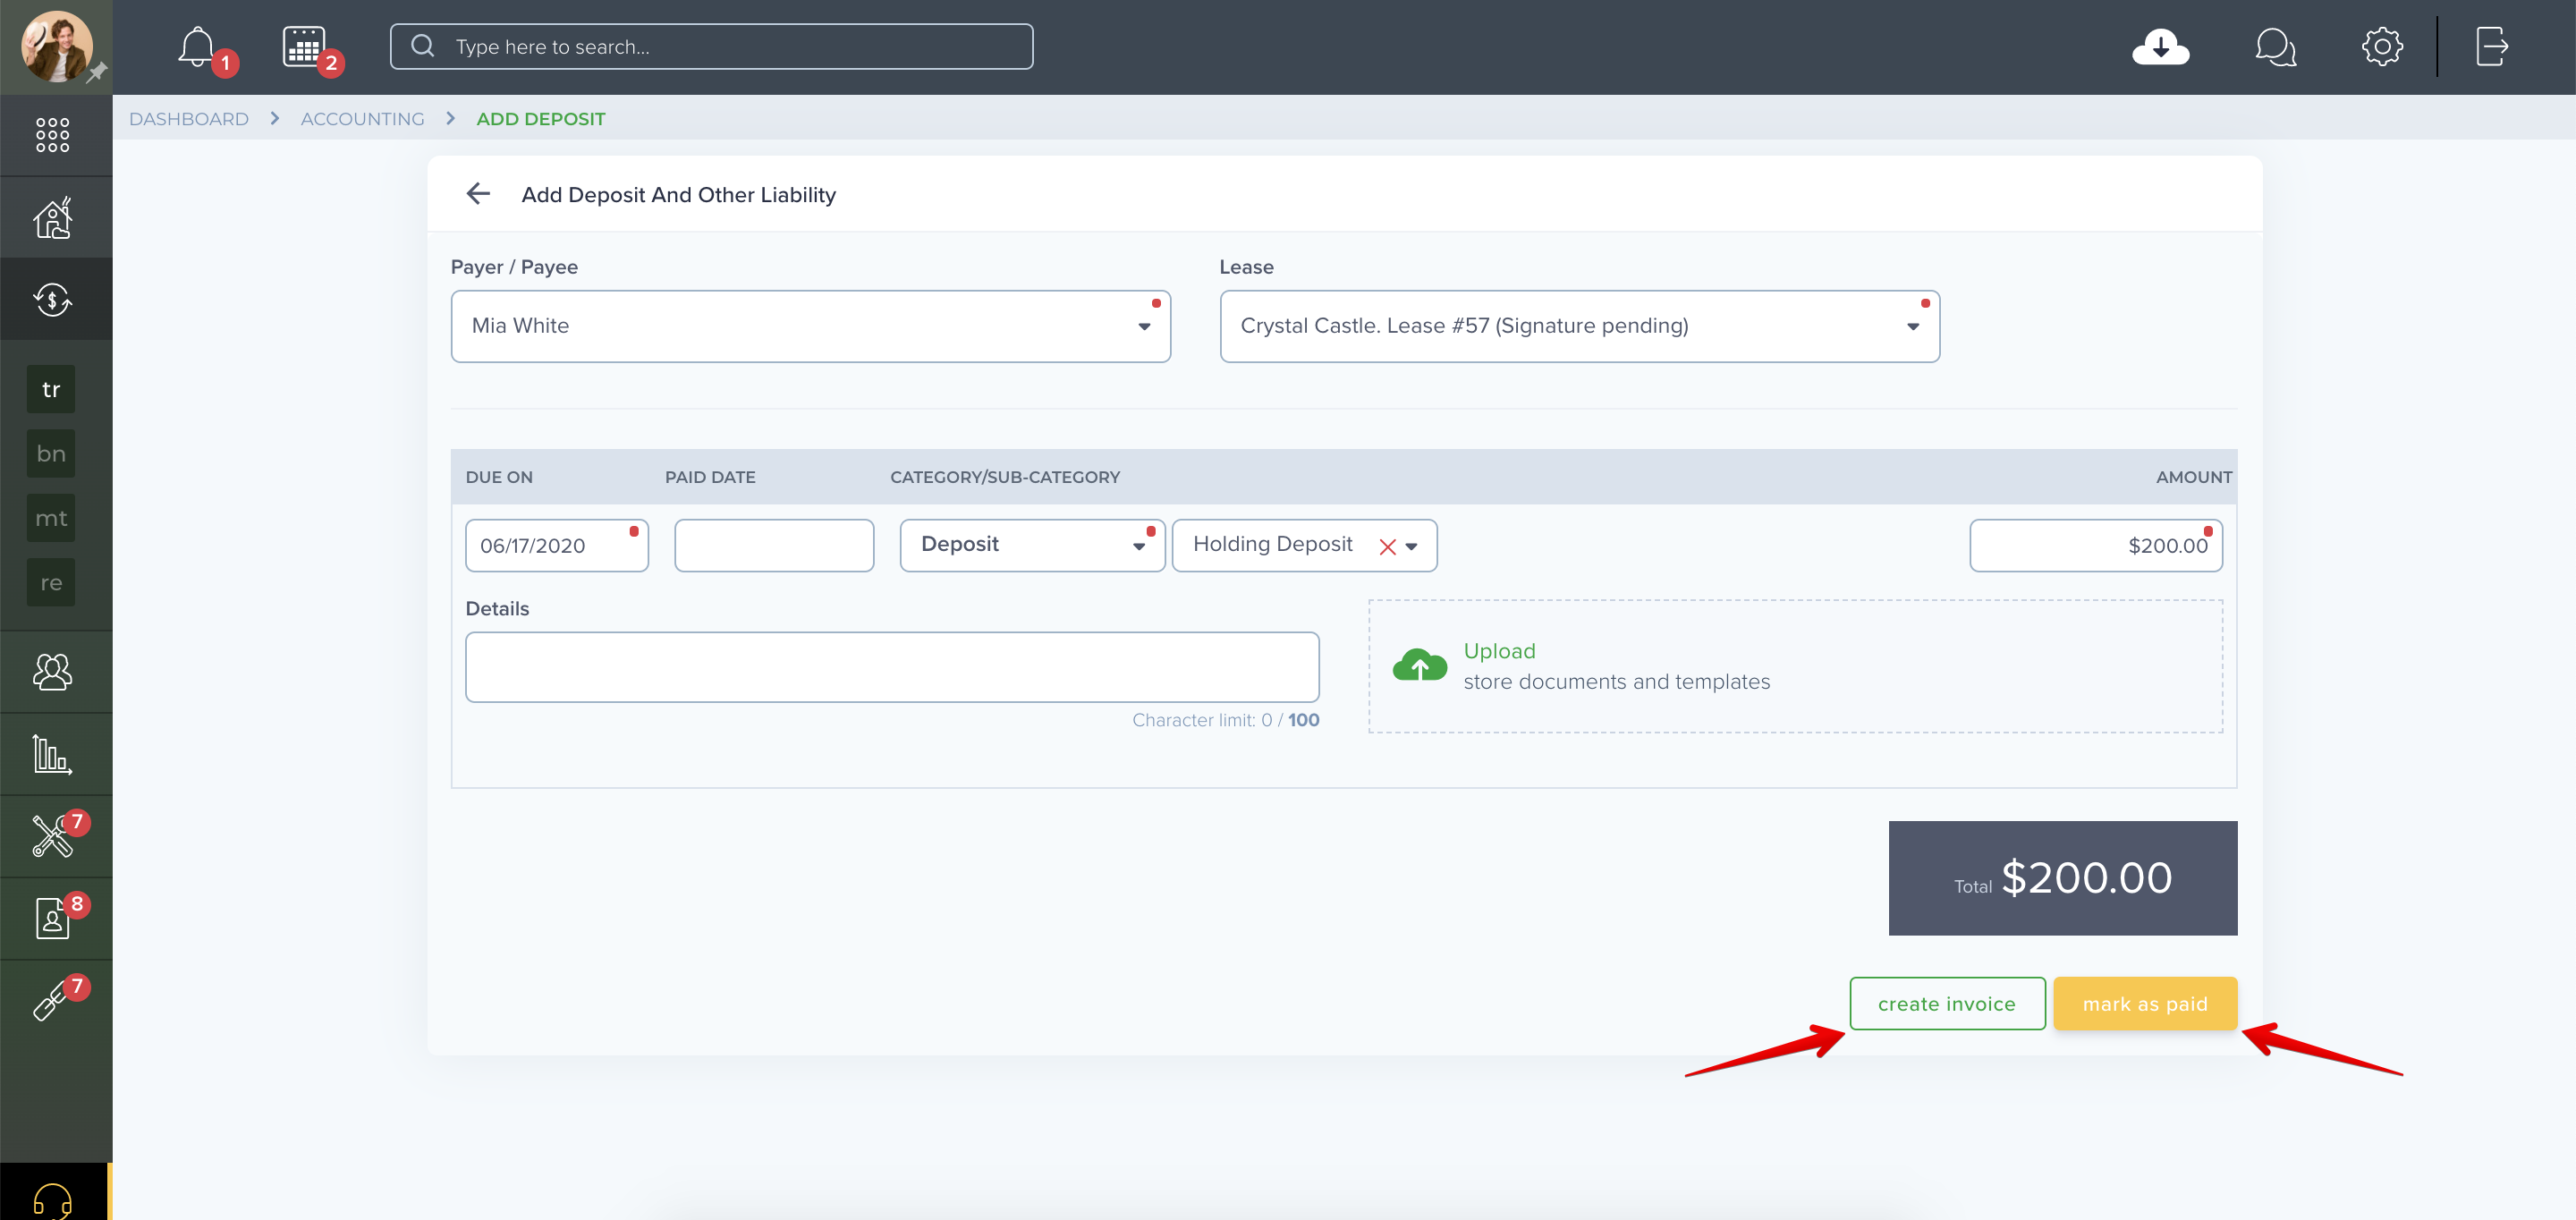Clear Holding Deposit with red X
2576x1220 pixels.
coord(1387,547)
